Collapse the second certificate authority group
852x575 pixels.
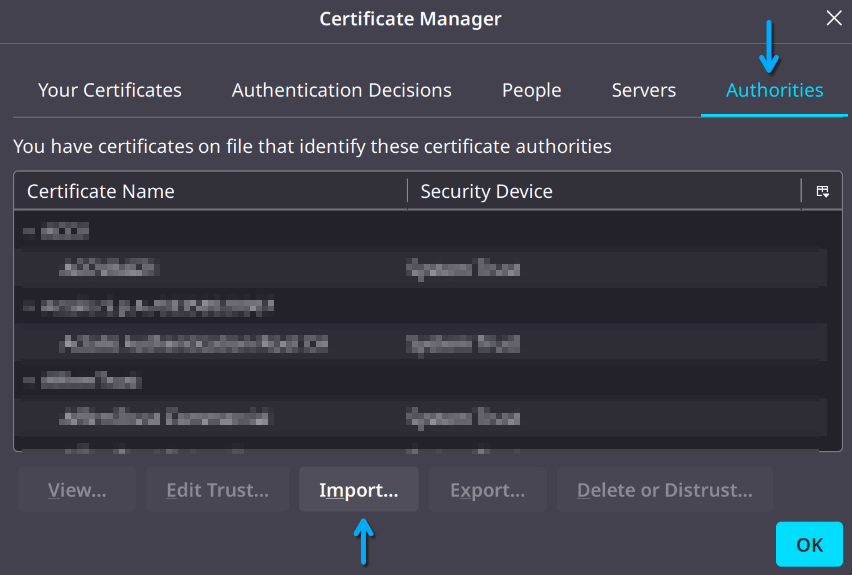click(x=29, y=305)
